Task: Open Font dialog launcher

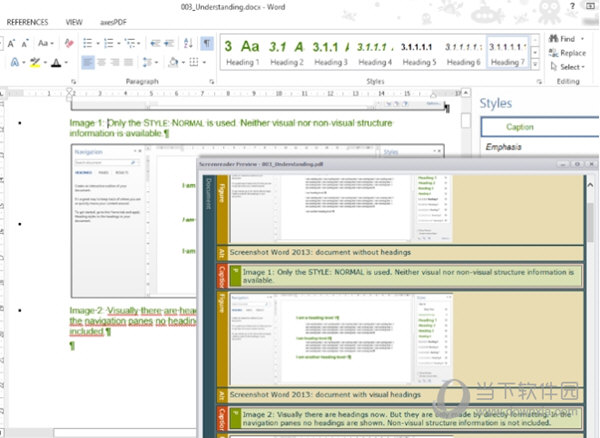Action: click(73, 81)
